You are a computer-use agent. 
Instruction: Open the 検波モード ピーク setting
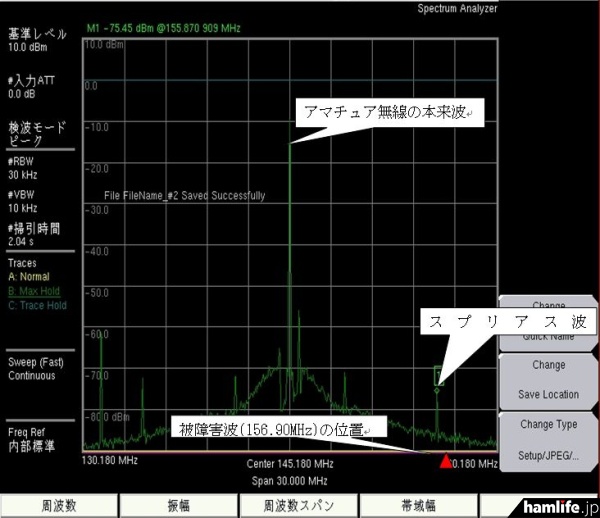35,136
